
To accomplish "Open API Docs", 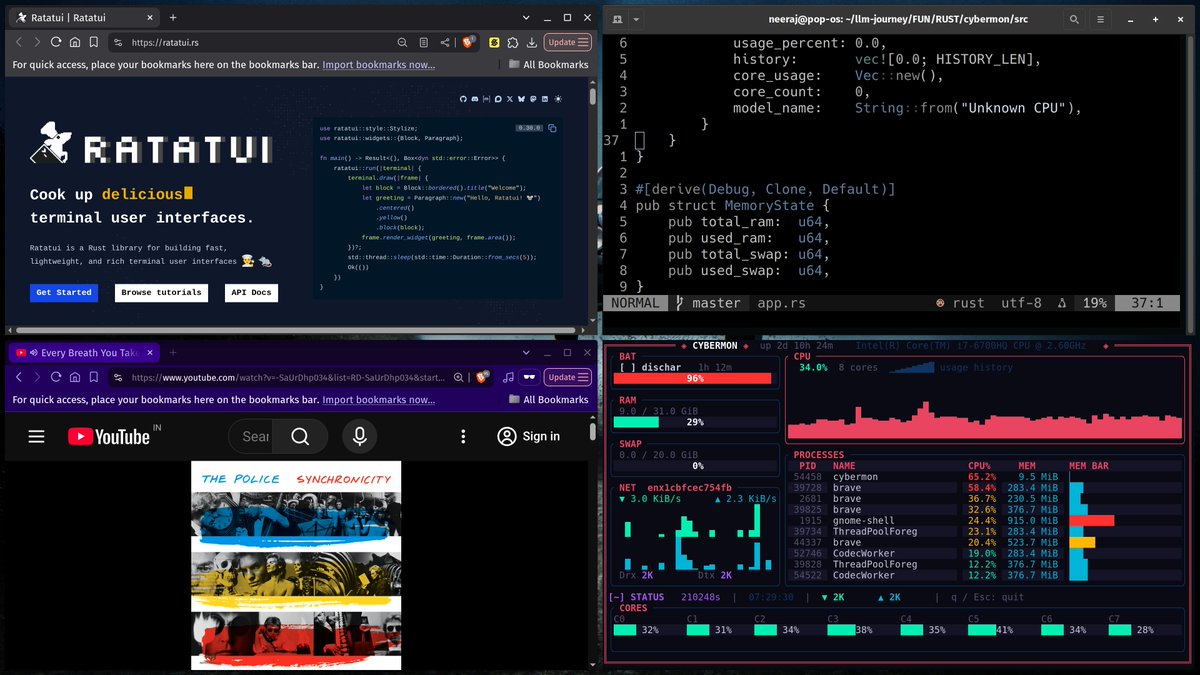I will point(251,293).
